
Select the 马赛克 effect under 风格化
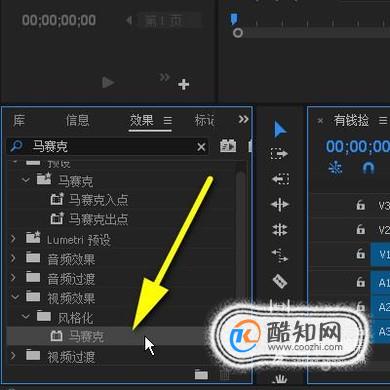(x=86, y=336)
